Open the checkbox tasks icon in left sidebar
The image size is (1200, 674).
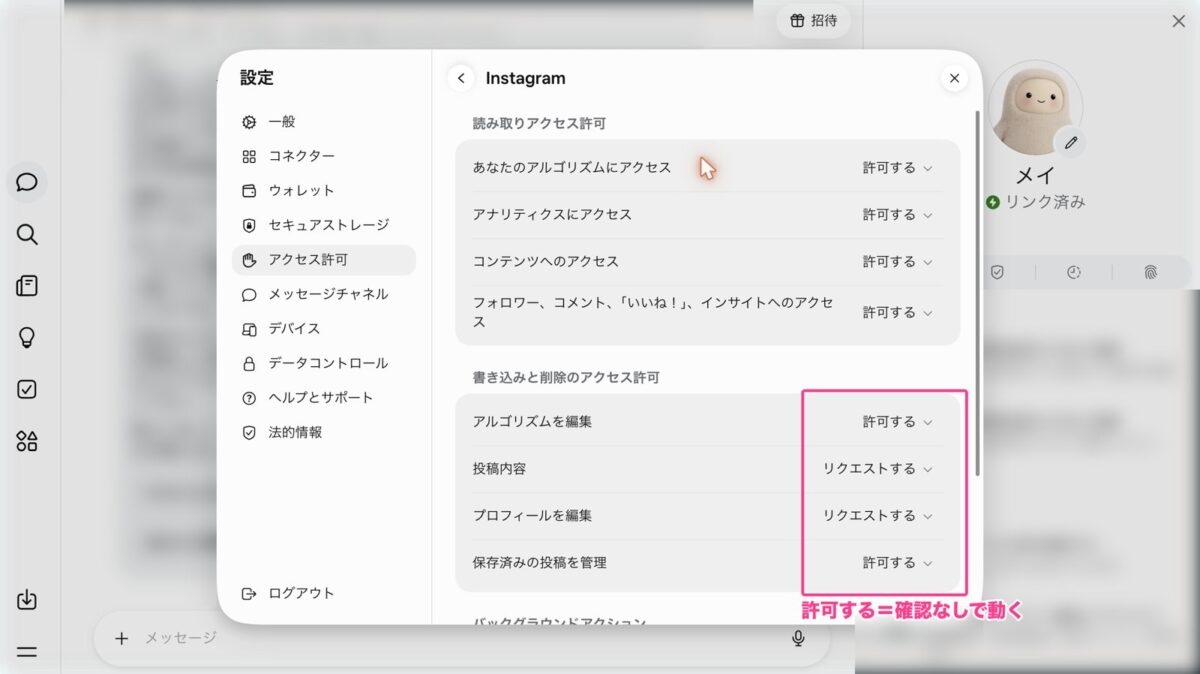(x=27, y=389)
